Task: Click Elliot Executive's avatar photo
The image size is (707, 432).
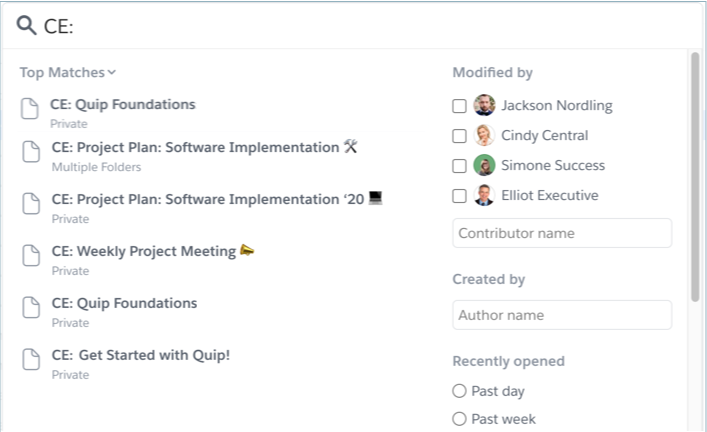Action: tap(484, 195)
